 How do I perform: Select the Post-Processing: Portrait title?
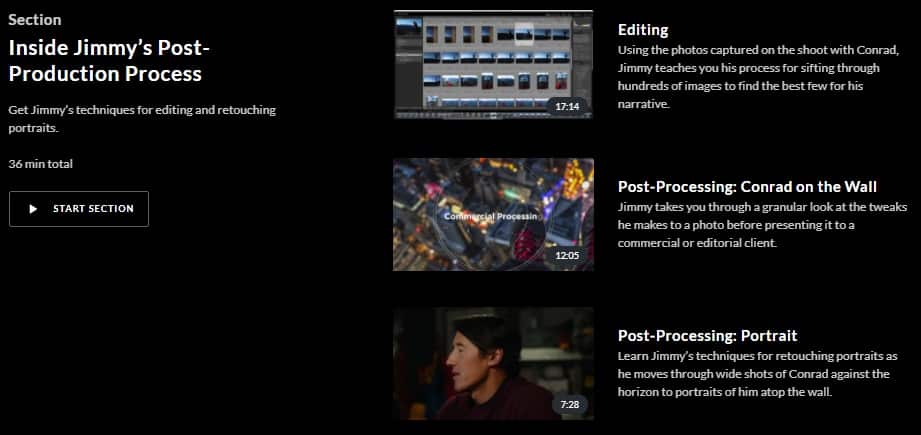coord(707,336)
